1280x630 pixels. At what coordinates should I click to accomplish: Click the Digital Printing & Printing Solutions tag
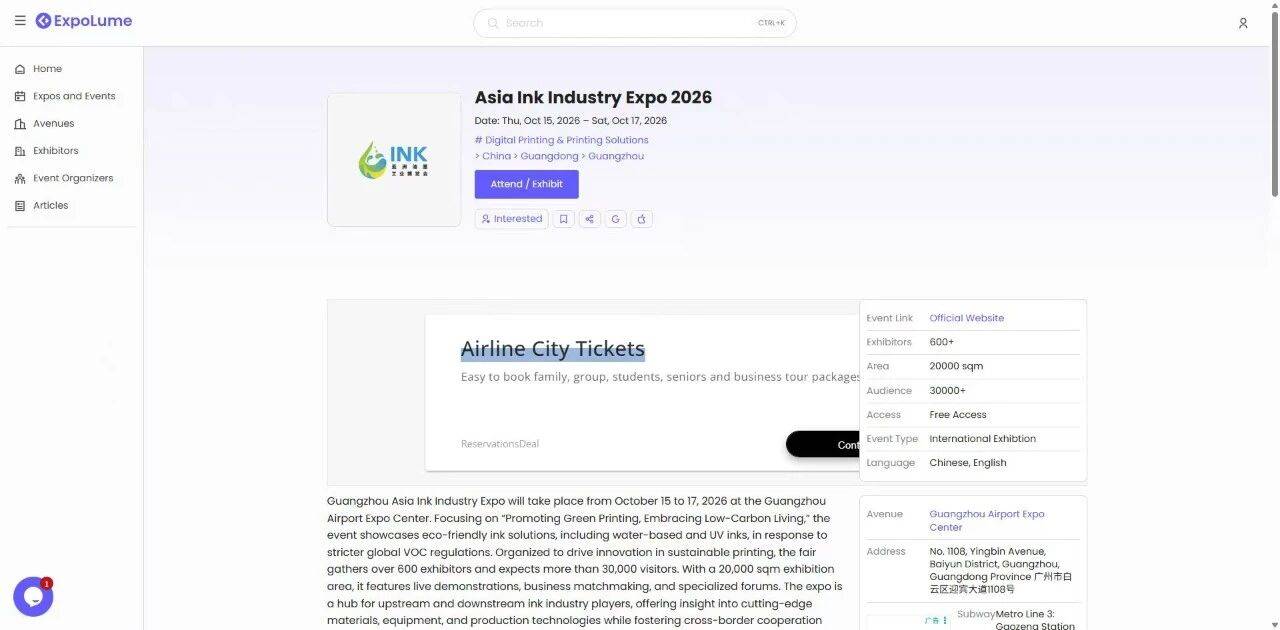561,140
